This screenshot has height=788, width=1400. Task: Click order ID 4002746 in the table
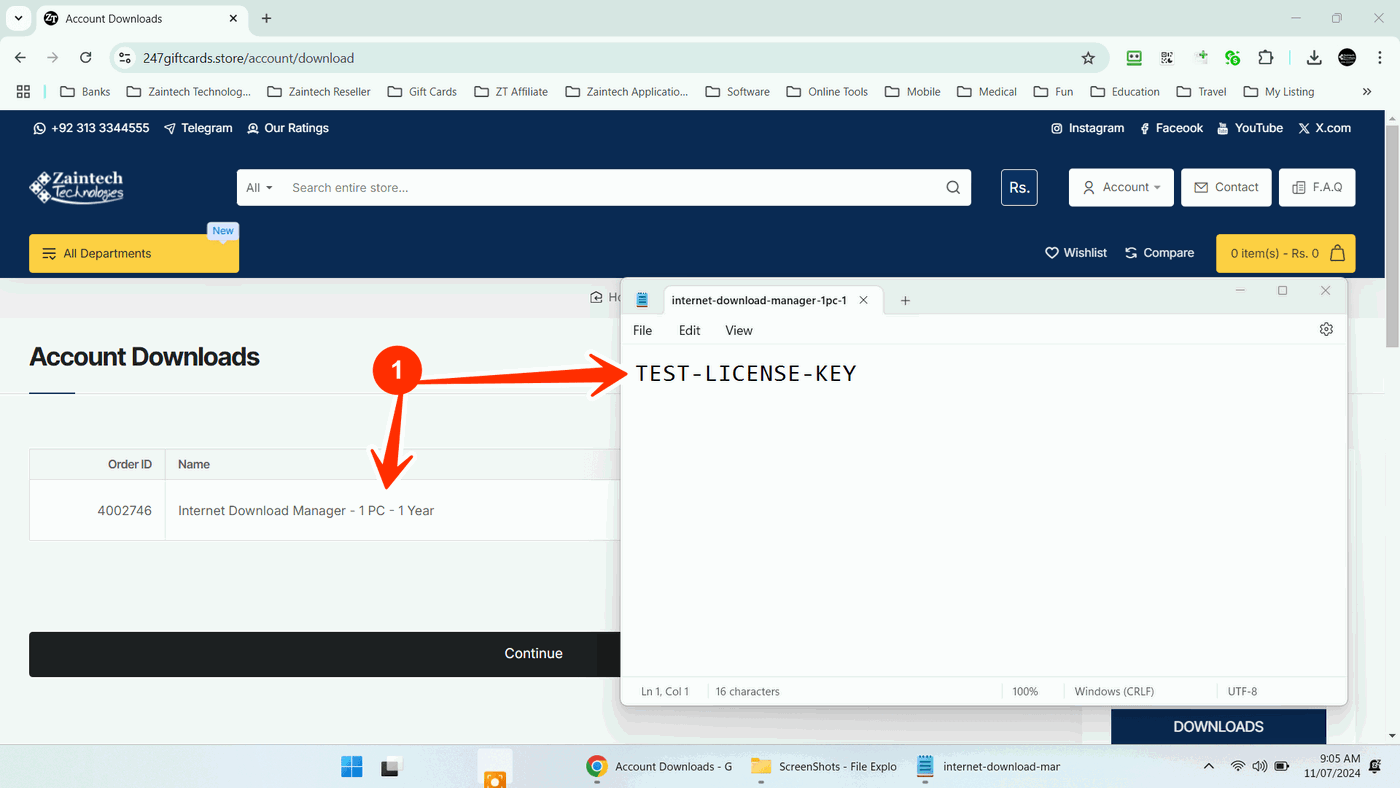click(x=124, y=510)
